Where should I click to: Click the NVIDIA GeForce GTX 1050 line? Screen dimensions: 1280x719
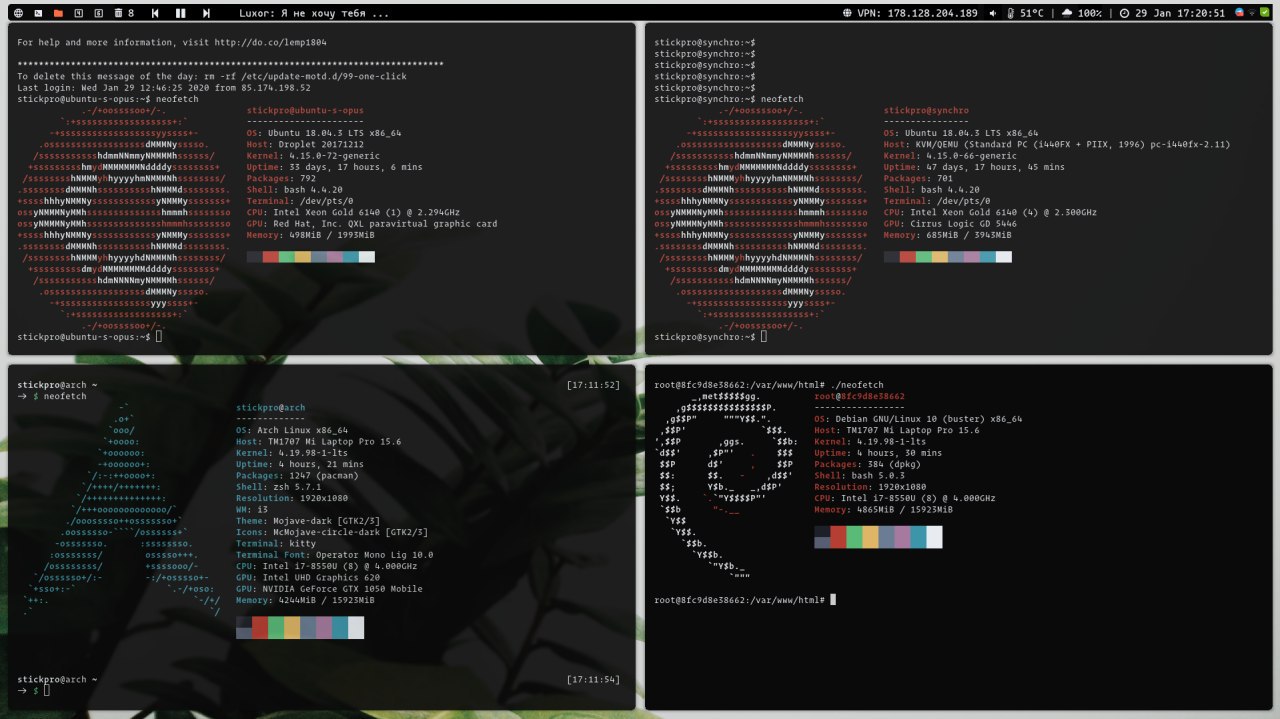coord(329,589)
